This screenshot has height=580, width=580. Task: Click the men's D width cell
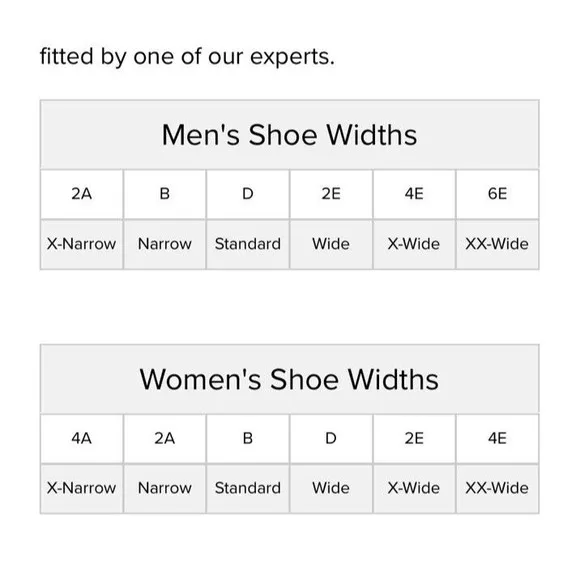[x=248, y=194]
